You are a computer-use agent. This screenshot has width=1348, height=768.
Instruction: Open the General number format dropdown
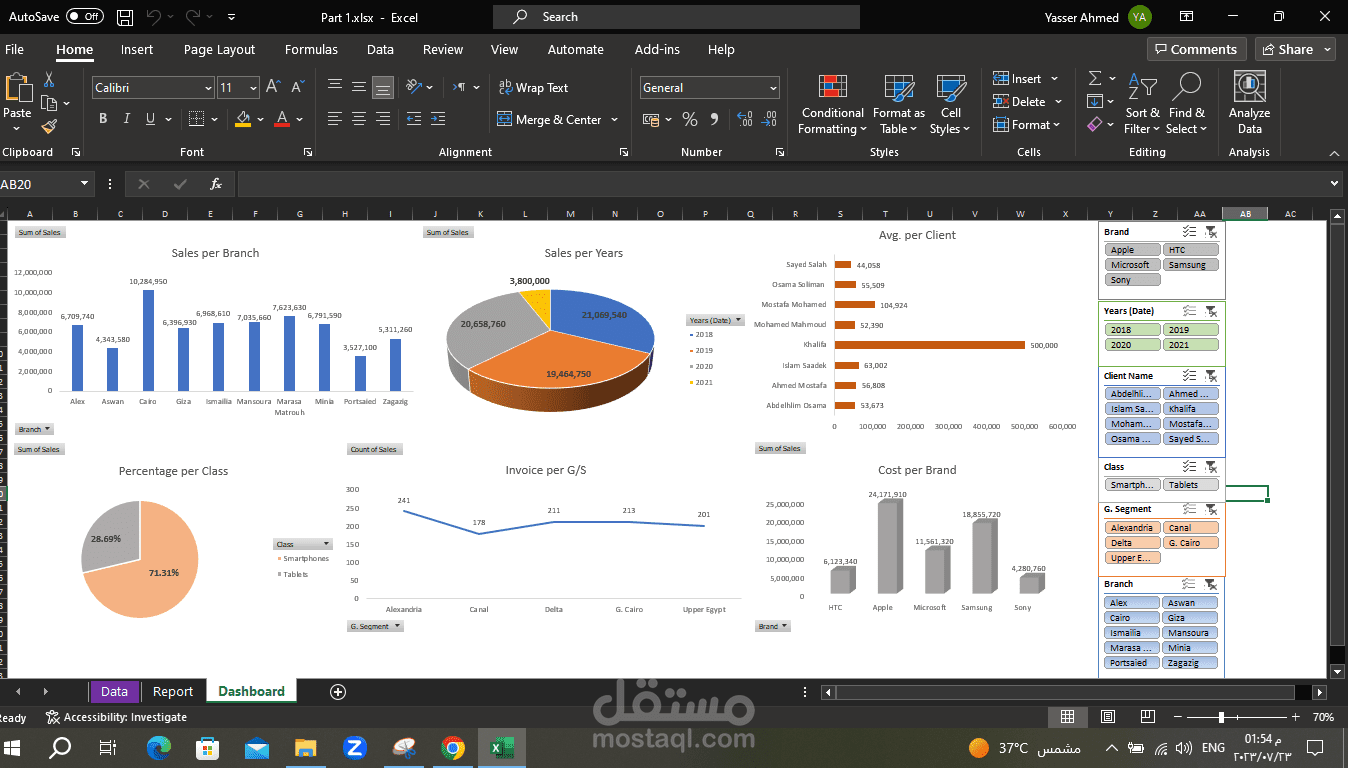pos(773,88)
